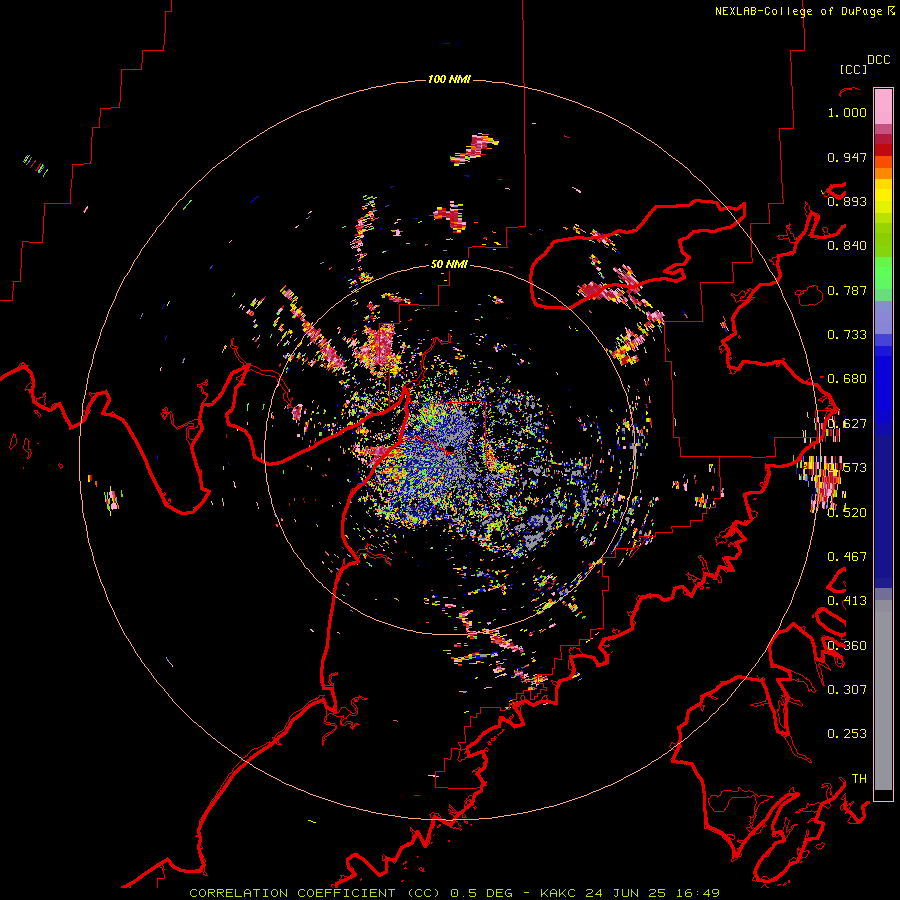Click the 100 NMI range ring label

[x=449, y=79]
